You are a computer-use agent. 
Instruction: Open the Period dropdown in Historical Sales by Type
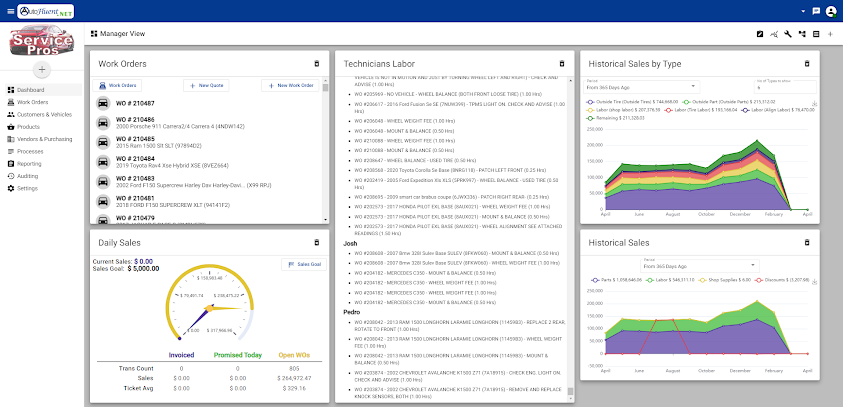(x=641, y=87)
